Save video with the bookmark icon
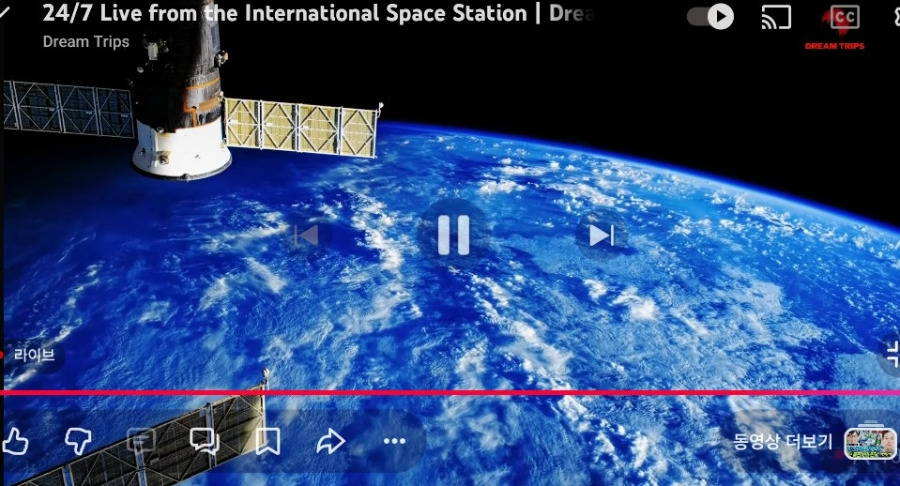 click(267, 441)
